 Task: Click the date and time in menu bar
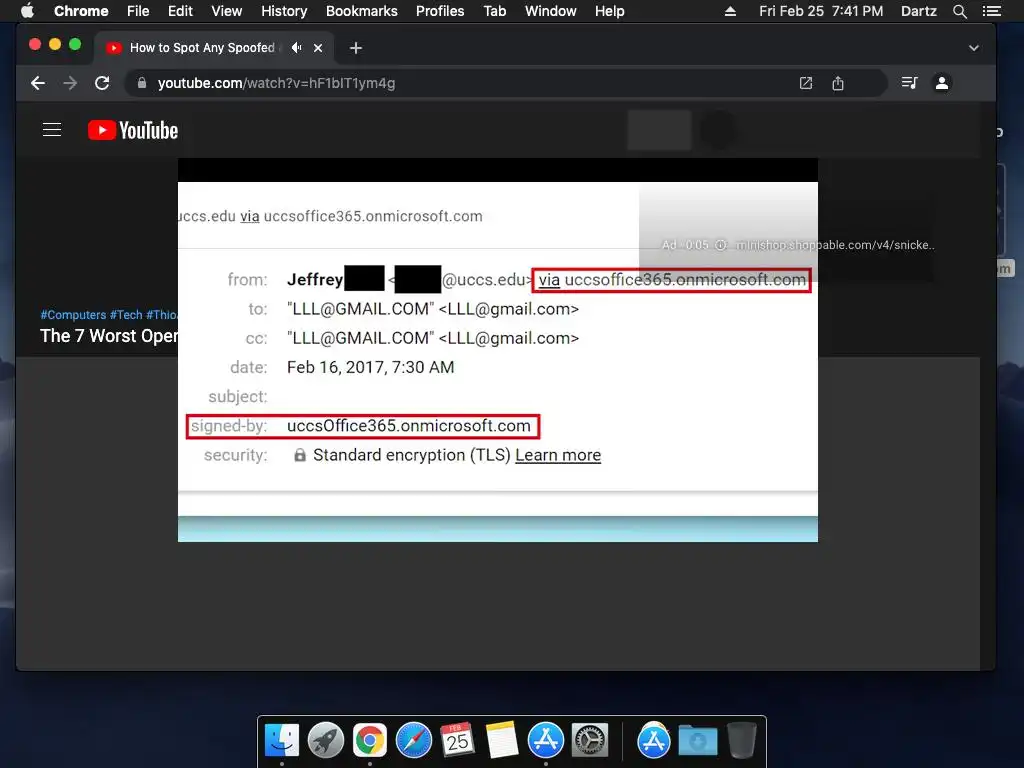[821, 11]
